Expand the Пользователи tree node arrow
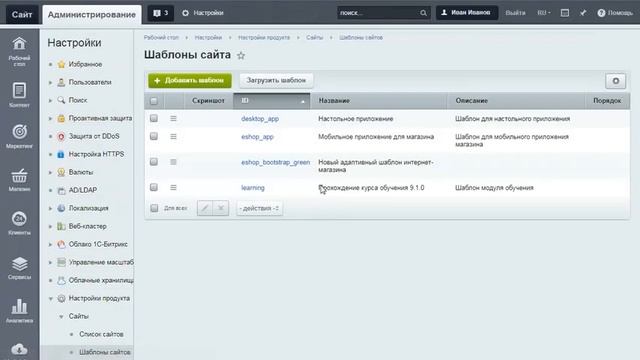This screenshot has width=640, height=360. 50,82
